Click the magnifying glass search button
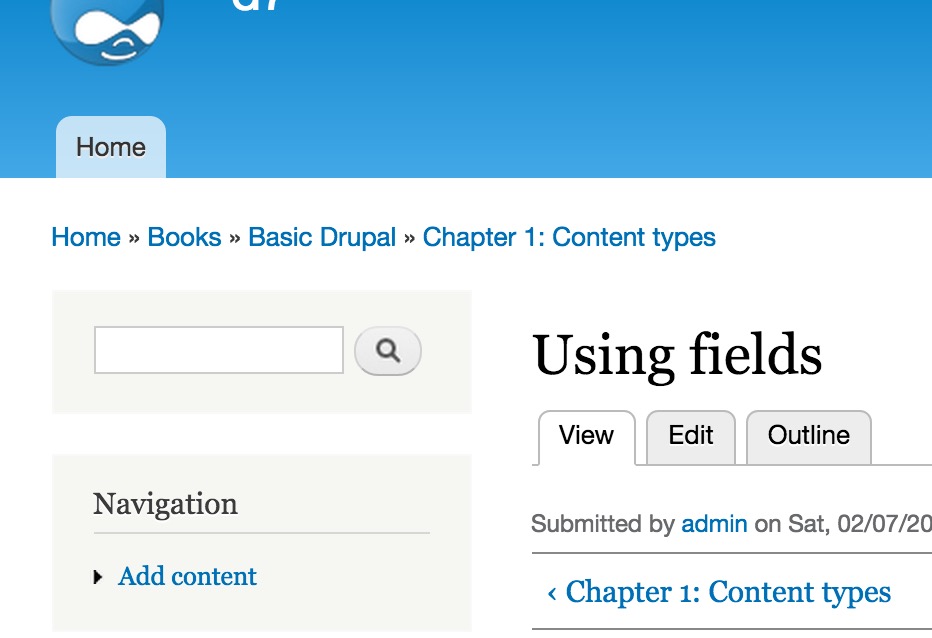The height and width of the screenshot is (638, 932). pos(388,350)
